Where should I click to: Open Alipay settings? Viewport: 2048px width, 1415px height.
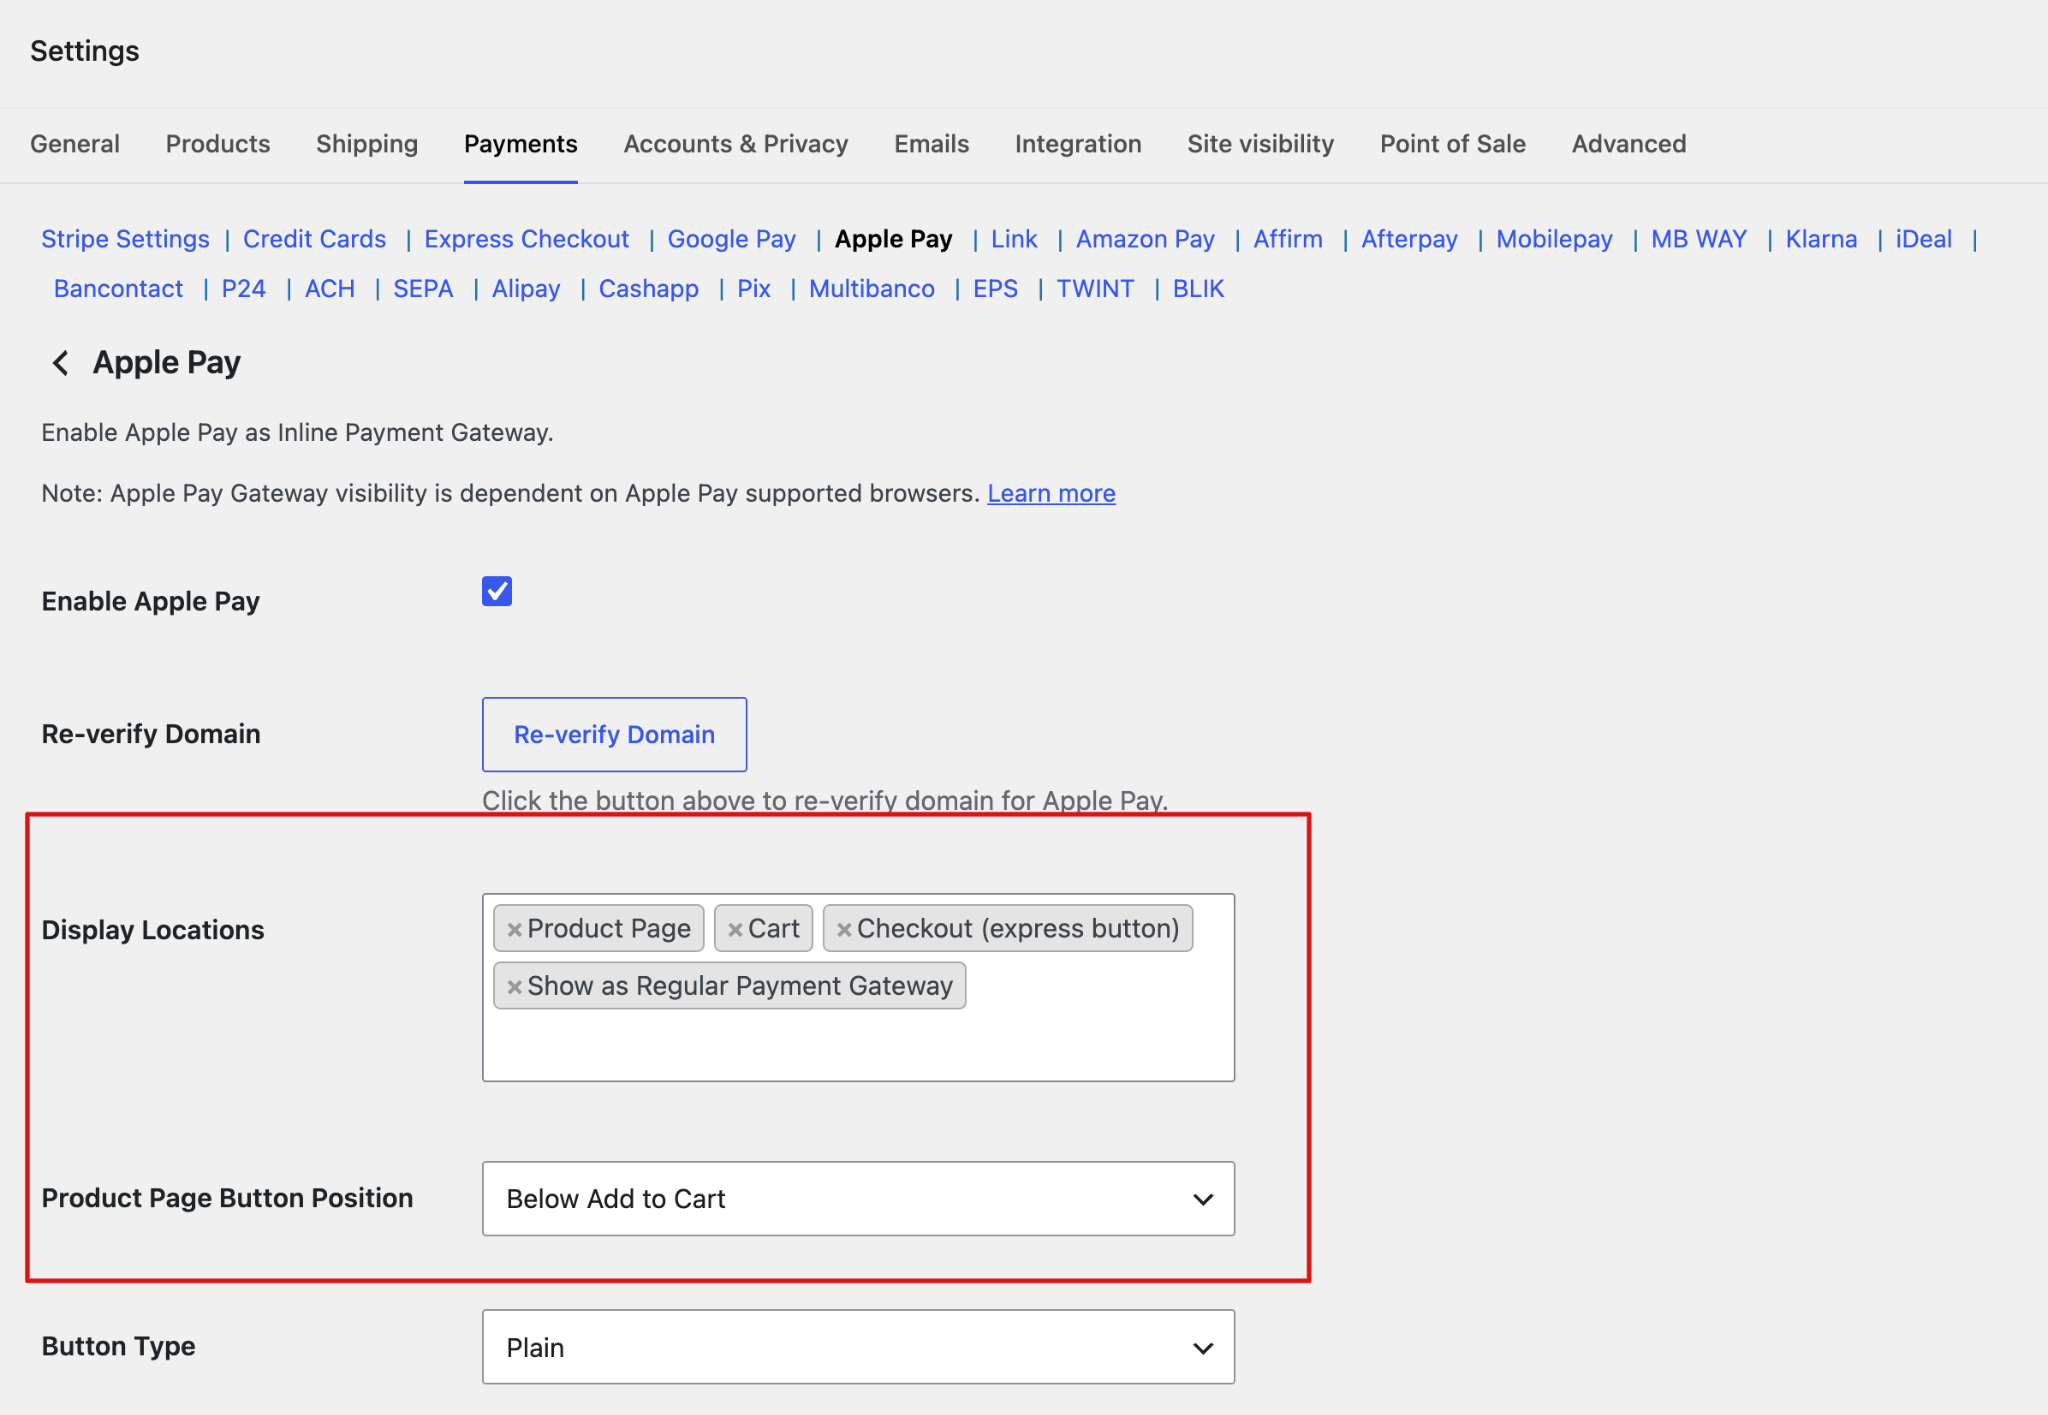(526, 288)
